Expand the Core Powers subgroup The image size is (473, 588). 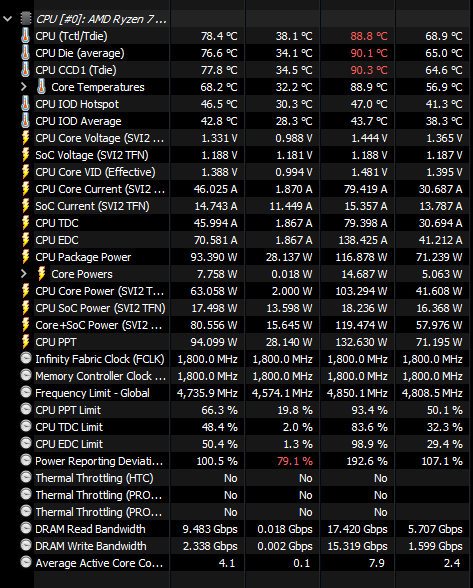(x=24, y=274)
